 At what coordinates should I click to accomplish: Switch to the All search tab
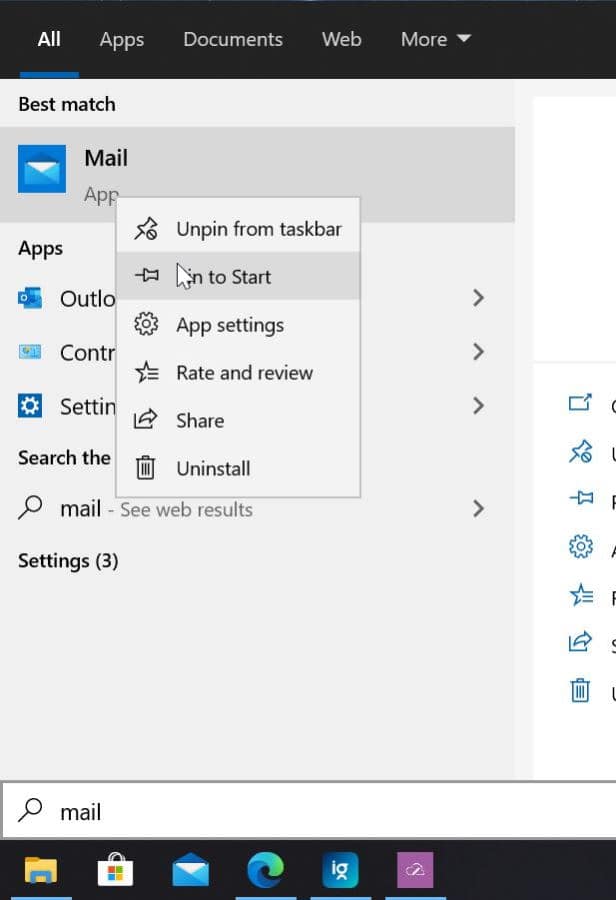coord(49,39)
